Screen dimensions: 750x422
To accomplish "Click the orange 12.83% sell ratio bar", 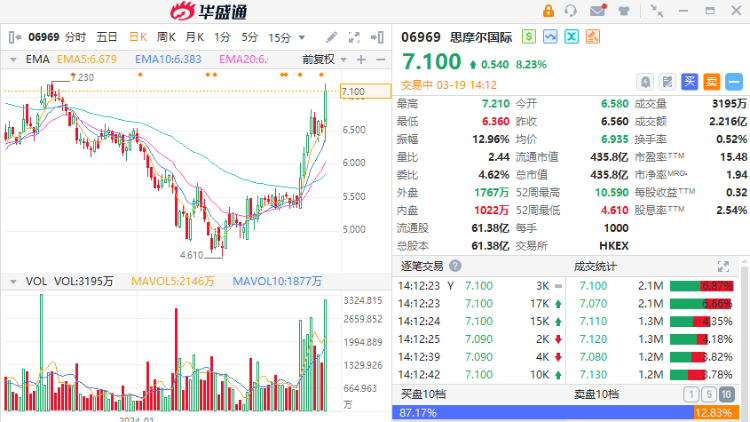I will [717, 412].
